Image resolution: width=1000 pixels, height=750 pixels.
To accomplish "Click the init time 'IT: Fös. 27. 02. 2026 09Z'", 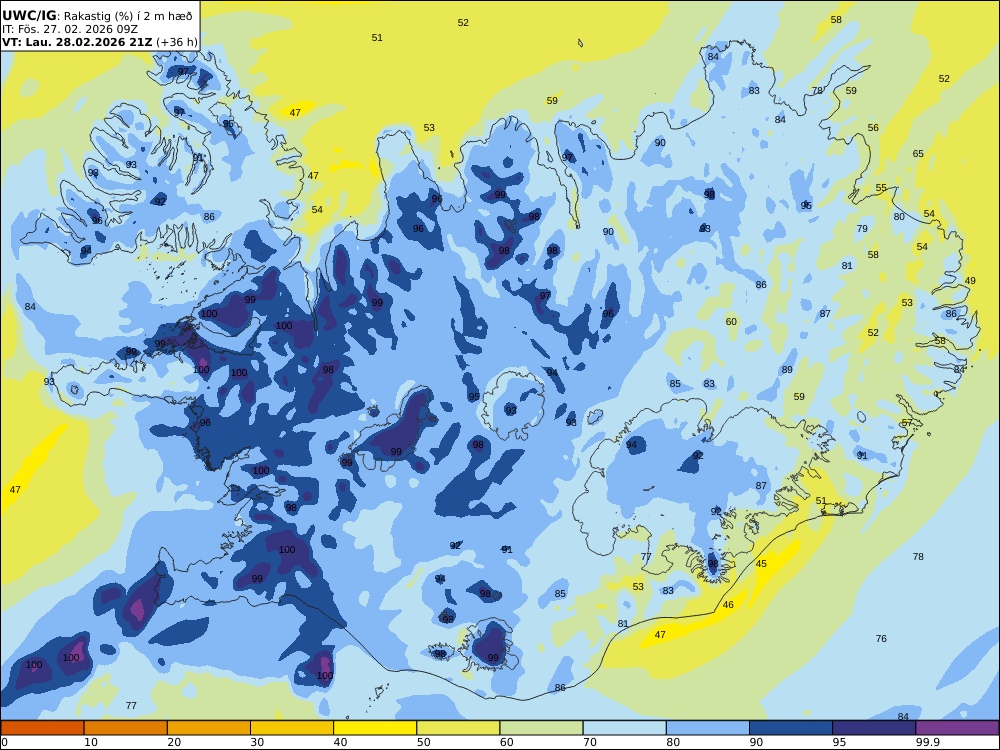I will pos(70,29).
